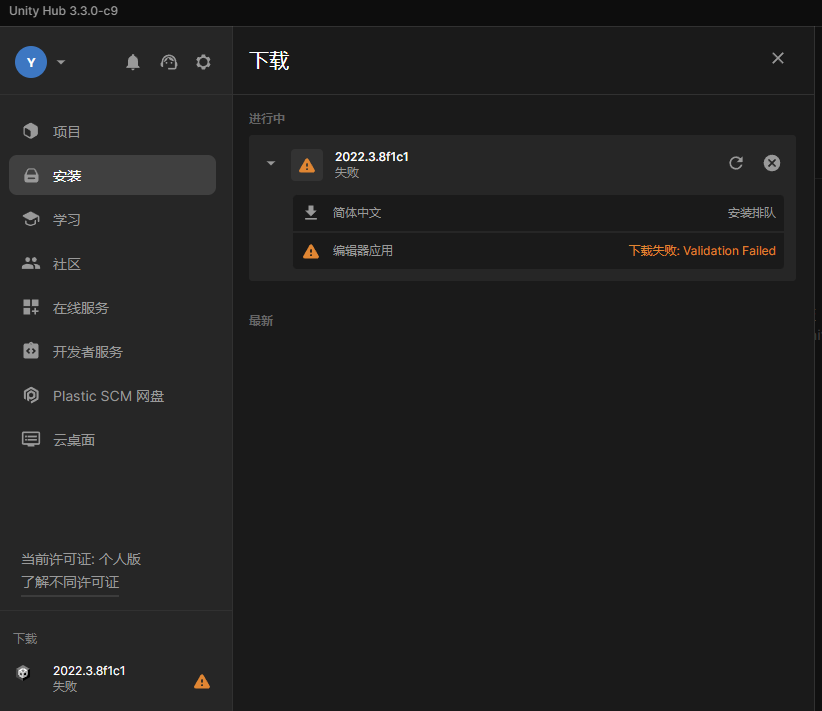Open 在线服务 menu item

coord(112,307)
